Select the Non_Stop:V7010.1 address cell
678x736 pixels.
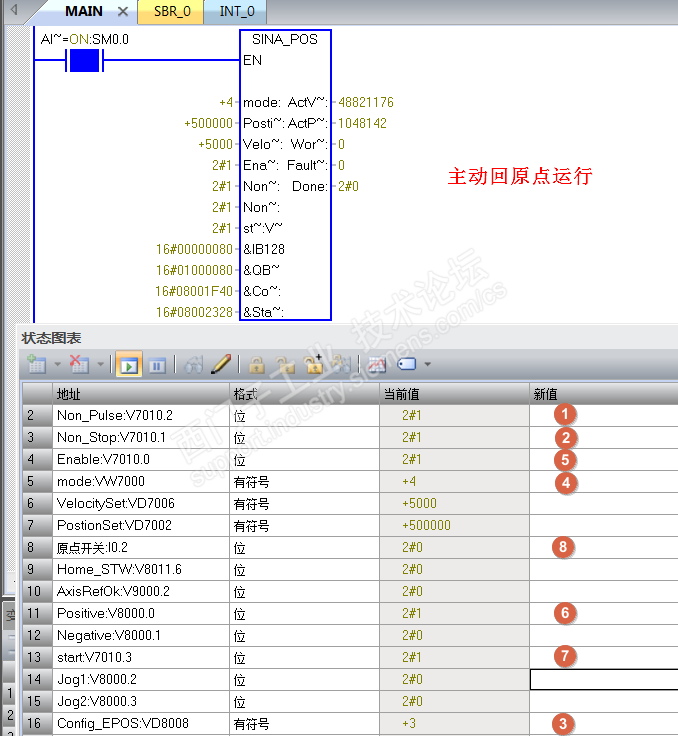coord(140,437)
